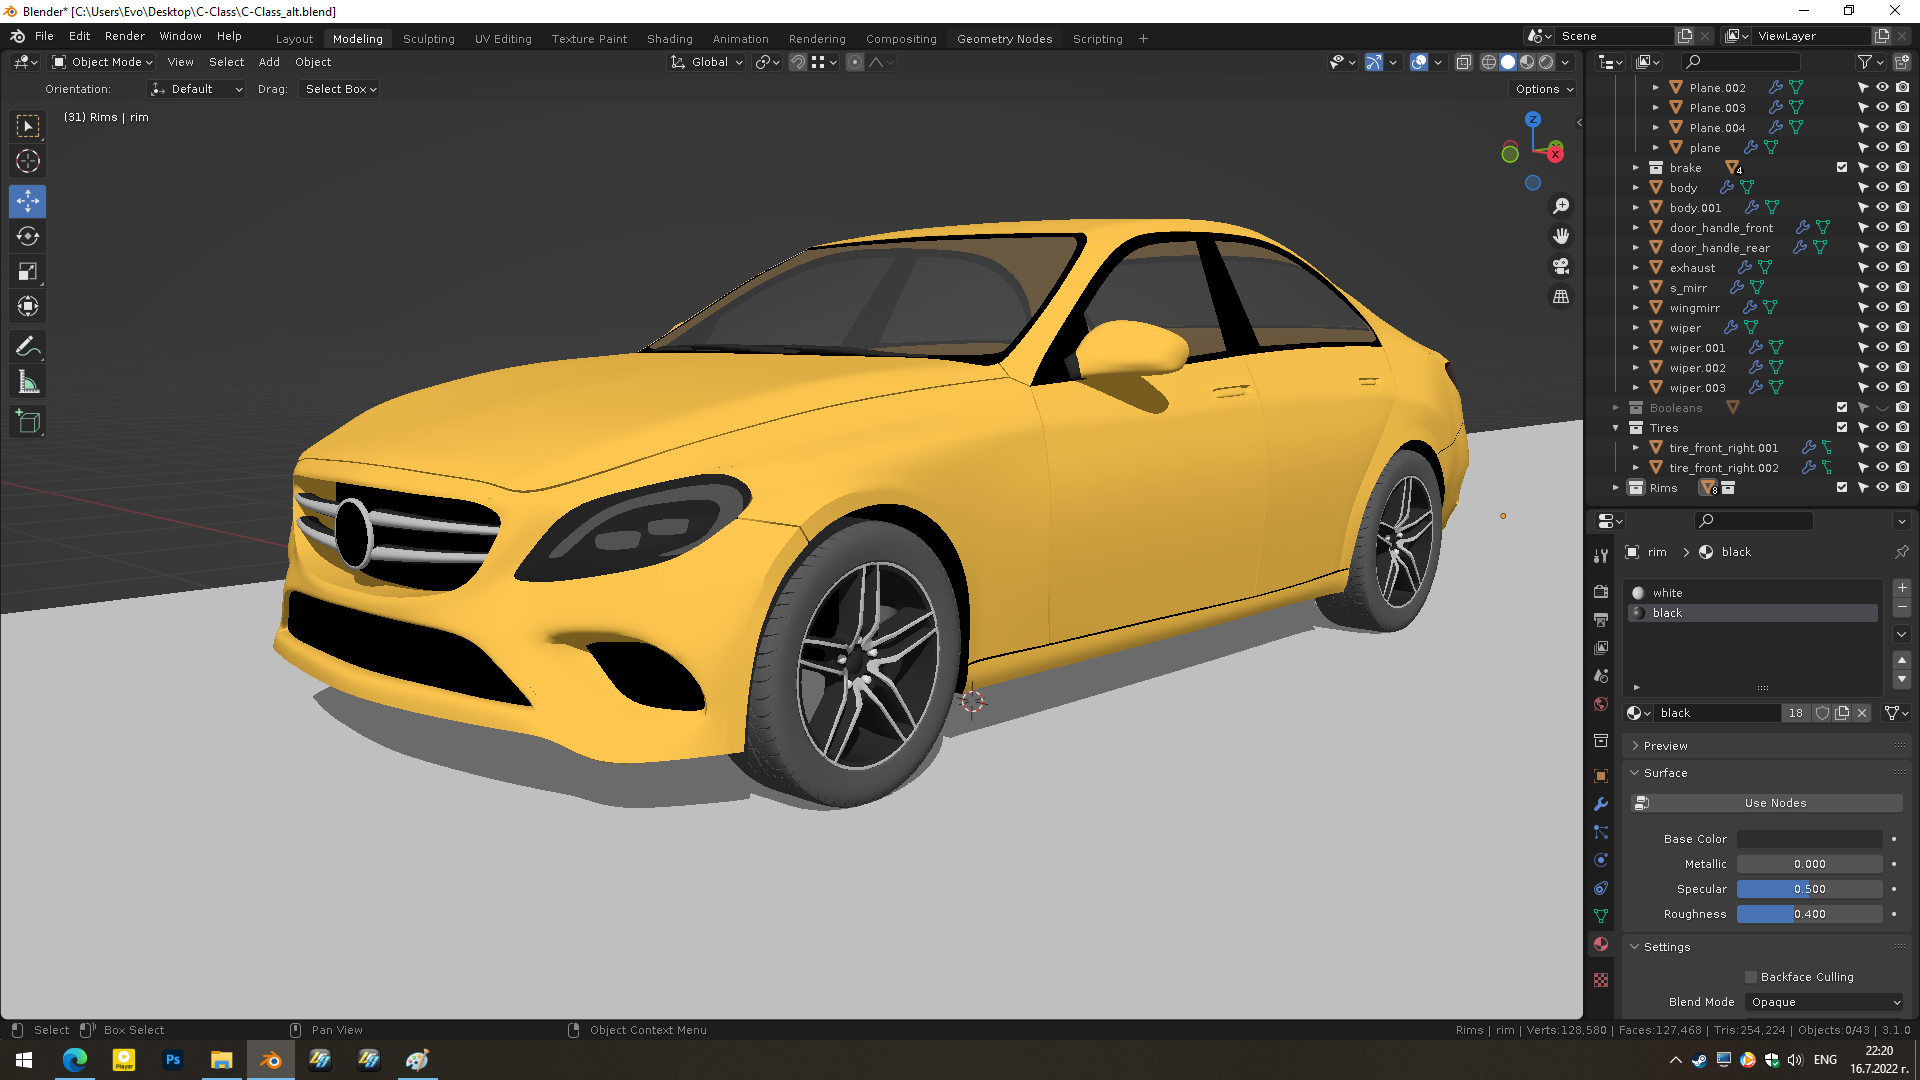The image size is (1920, 1080).
Task: Activate the Rotate tool
Action: coord(28,237)
